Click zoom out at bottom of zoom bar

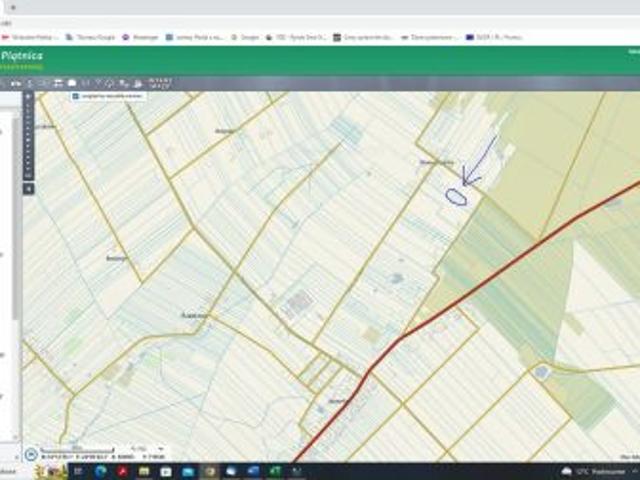tap(29, 176)
